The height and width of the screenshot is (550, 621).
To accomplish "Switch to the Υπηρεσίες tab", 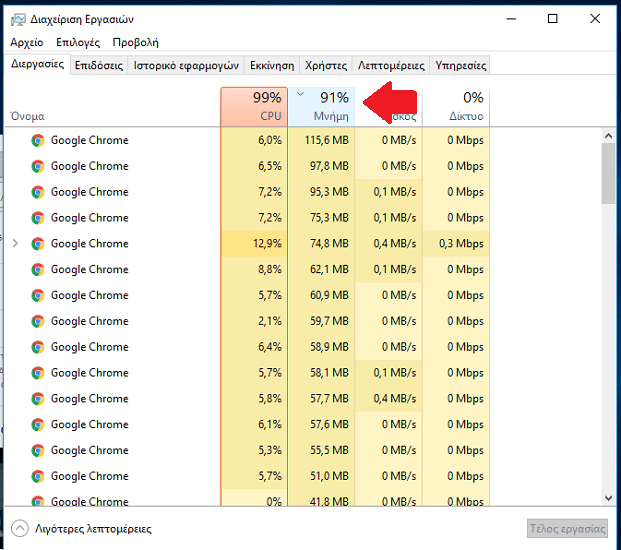I will pyautogui.click(x=460, y=66).
